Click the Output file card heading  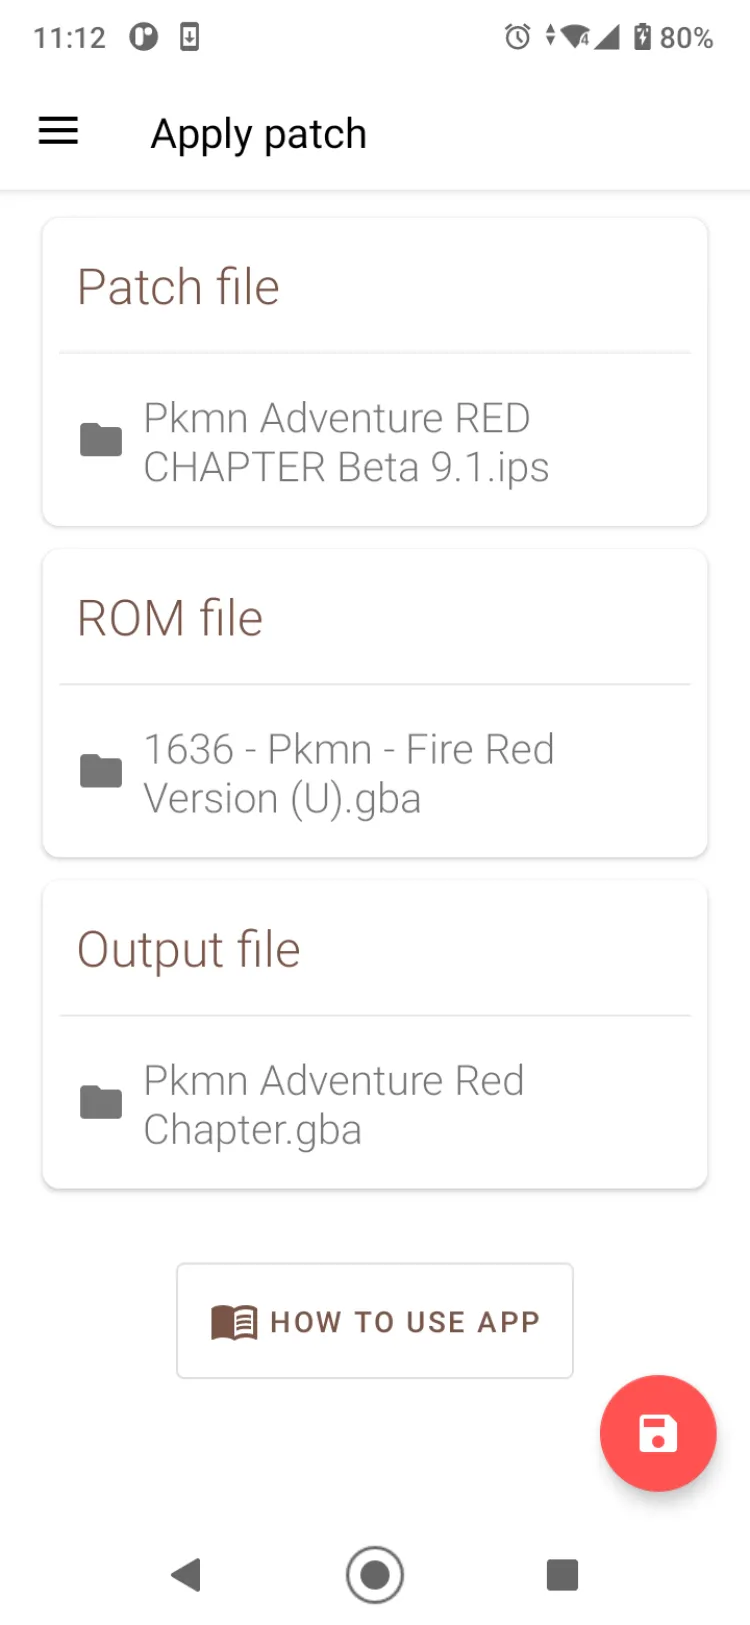coord(188,949)
